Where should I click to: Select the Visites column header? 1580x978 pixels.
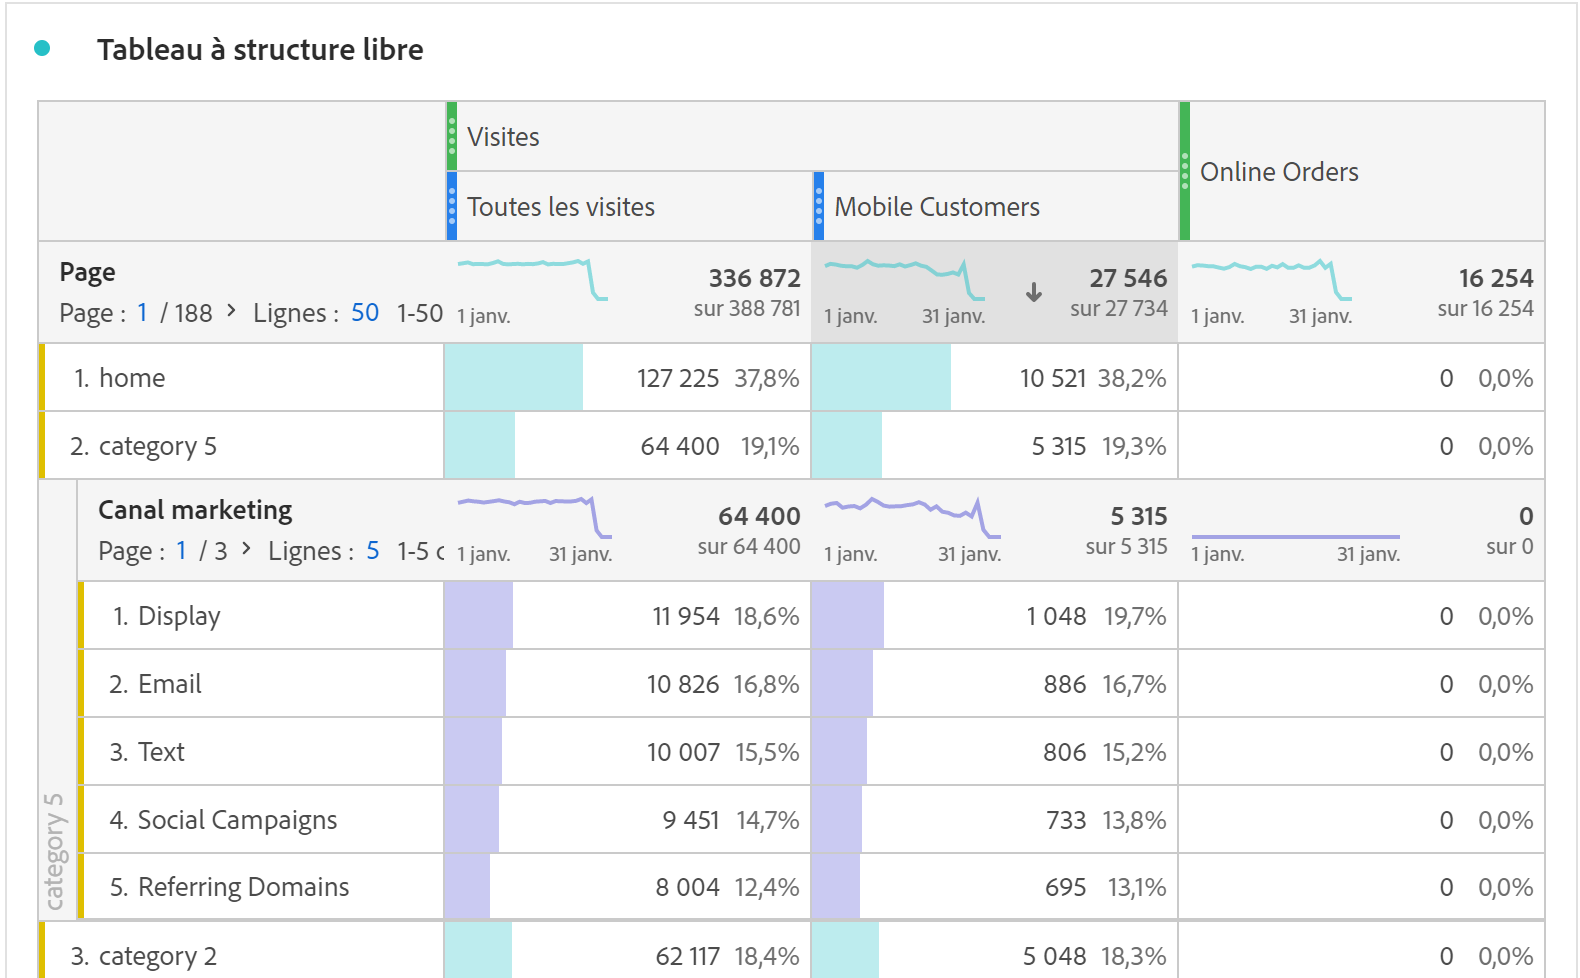point(812,136)
